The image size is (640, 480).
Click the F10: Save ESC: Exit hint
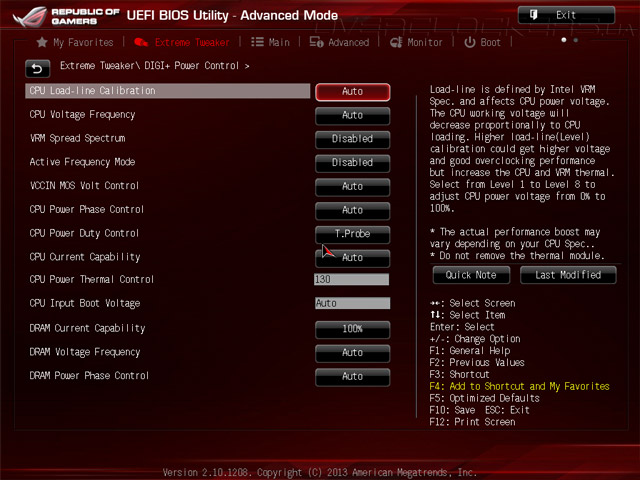[479, 410]
